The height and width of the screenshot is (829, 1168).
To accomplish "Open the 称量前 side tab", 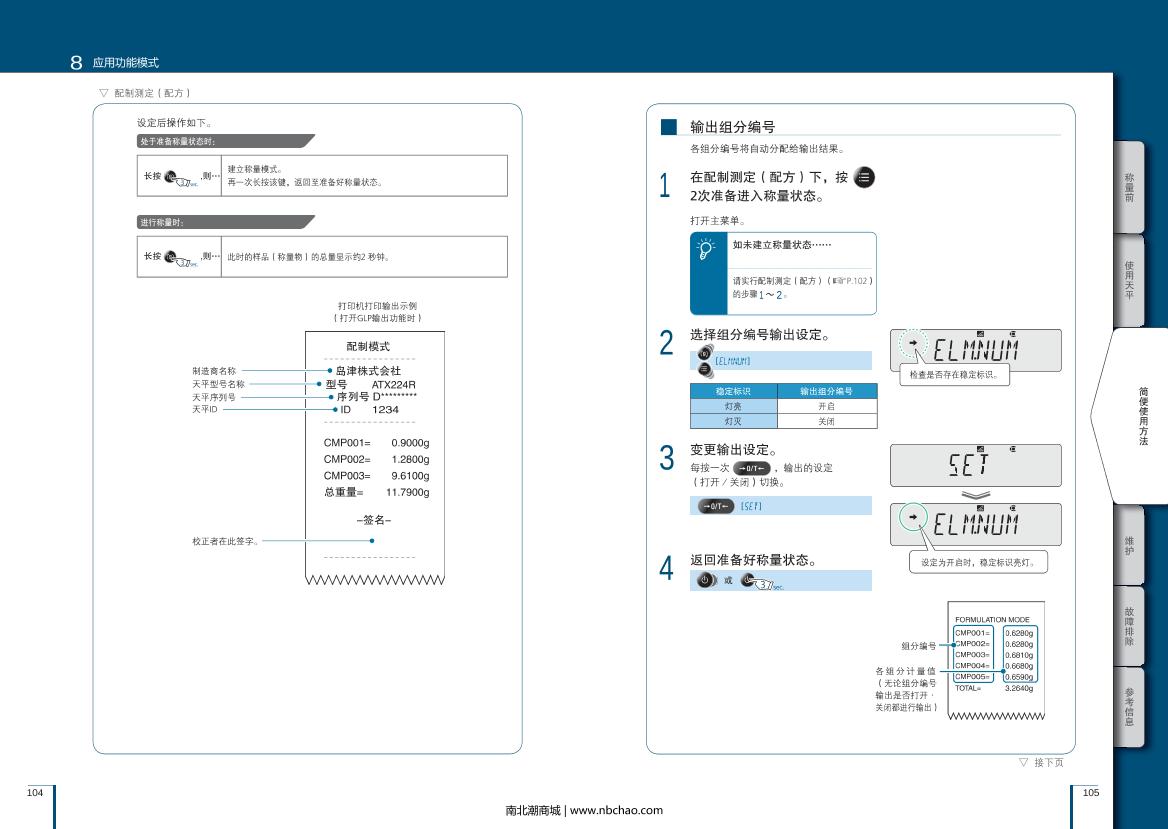I will pos(1129,187).
